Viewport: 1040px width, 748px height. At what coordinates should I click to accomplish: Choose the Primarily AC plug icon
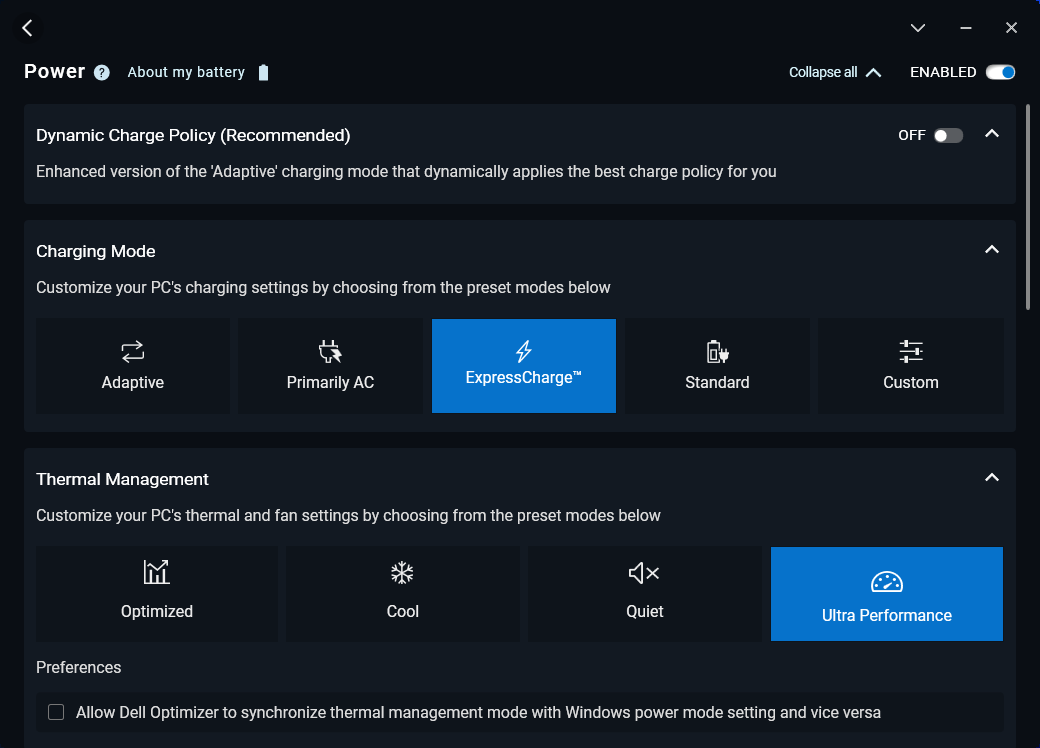330,351
